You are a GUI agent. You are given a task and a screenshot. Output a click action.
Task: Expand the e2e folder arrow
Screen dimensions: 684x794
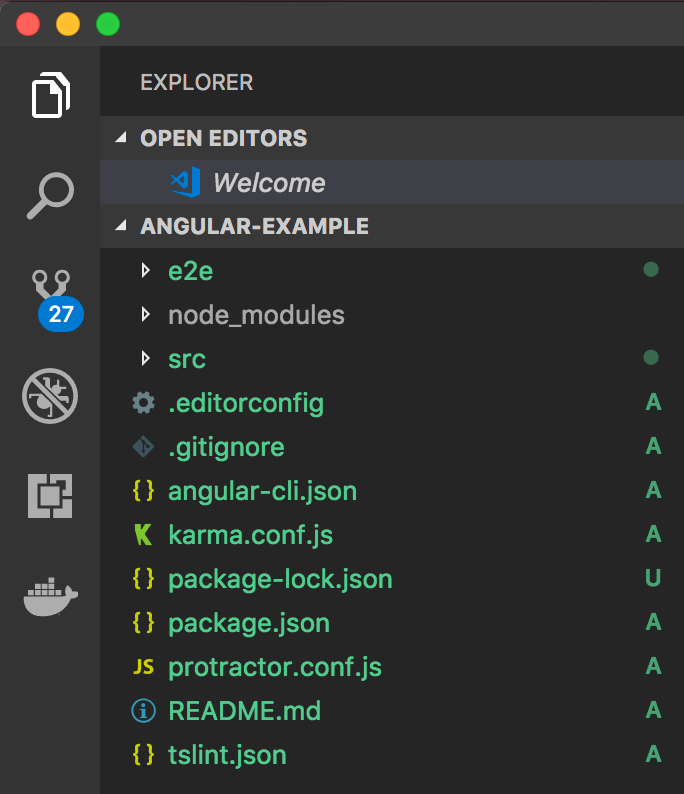click(146, 270)
